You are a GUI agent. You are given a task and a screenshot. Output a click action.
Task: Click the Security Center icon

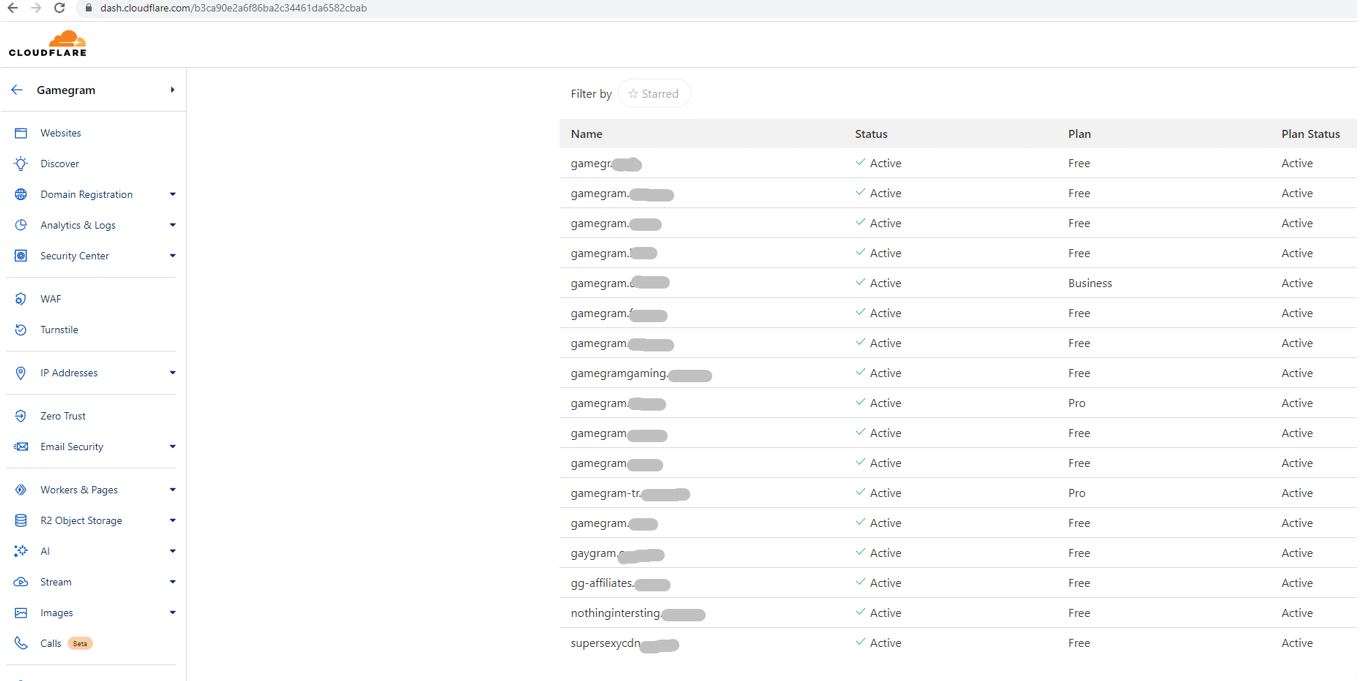tap(21, 256)
